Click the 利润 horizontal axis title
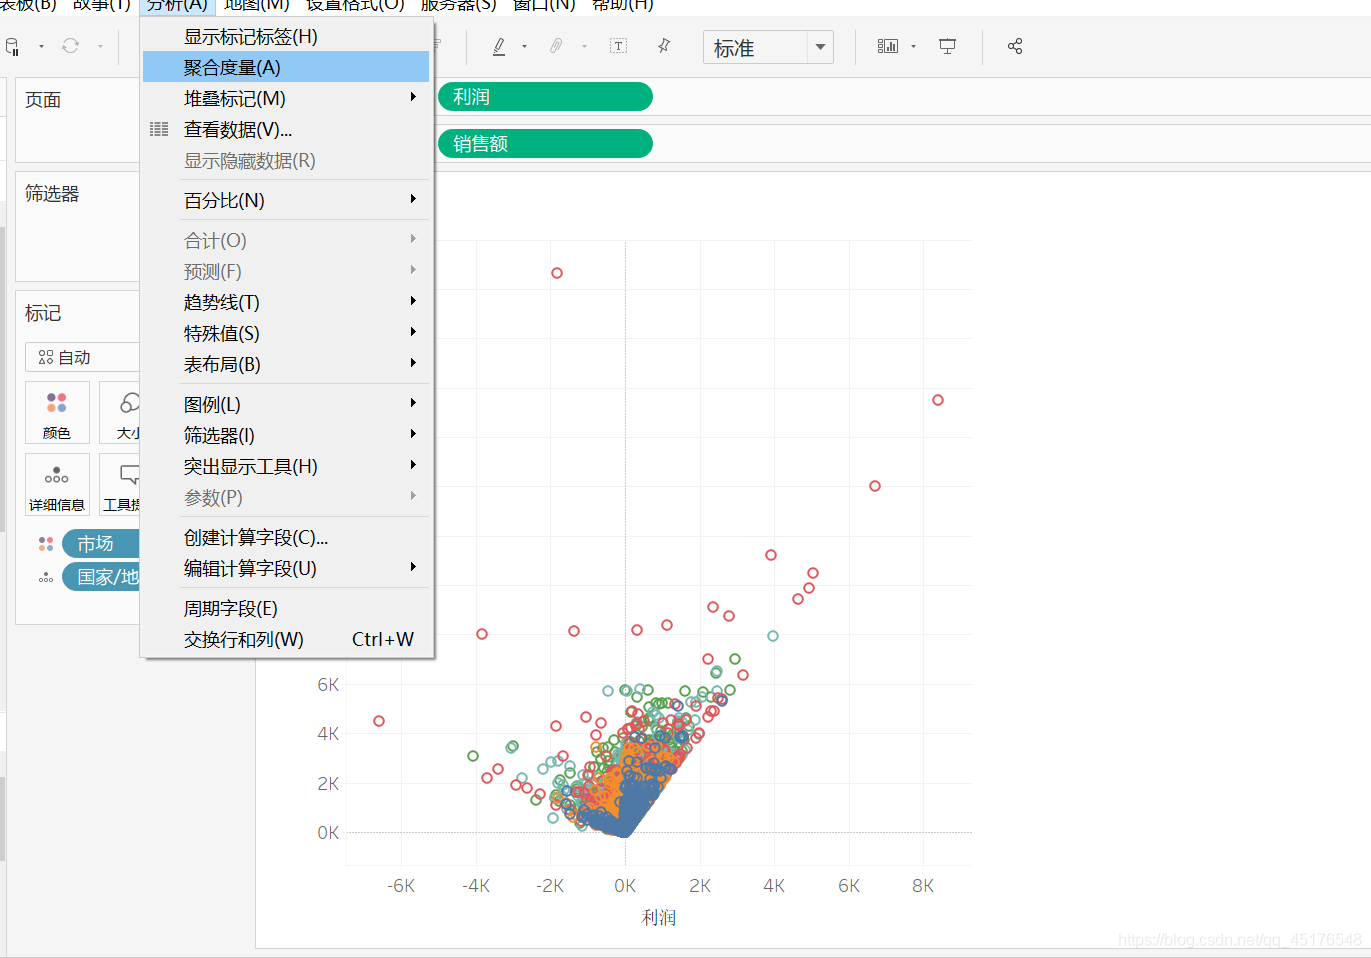The image size is (1371, 958). coord(659,917)
